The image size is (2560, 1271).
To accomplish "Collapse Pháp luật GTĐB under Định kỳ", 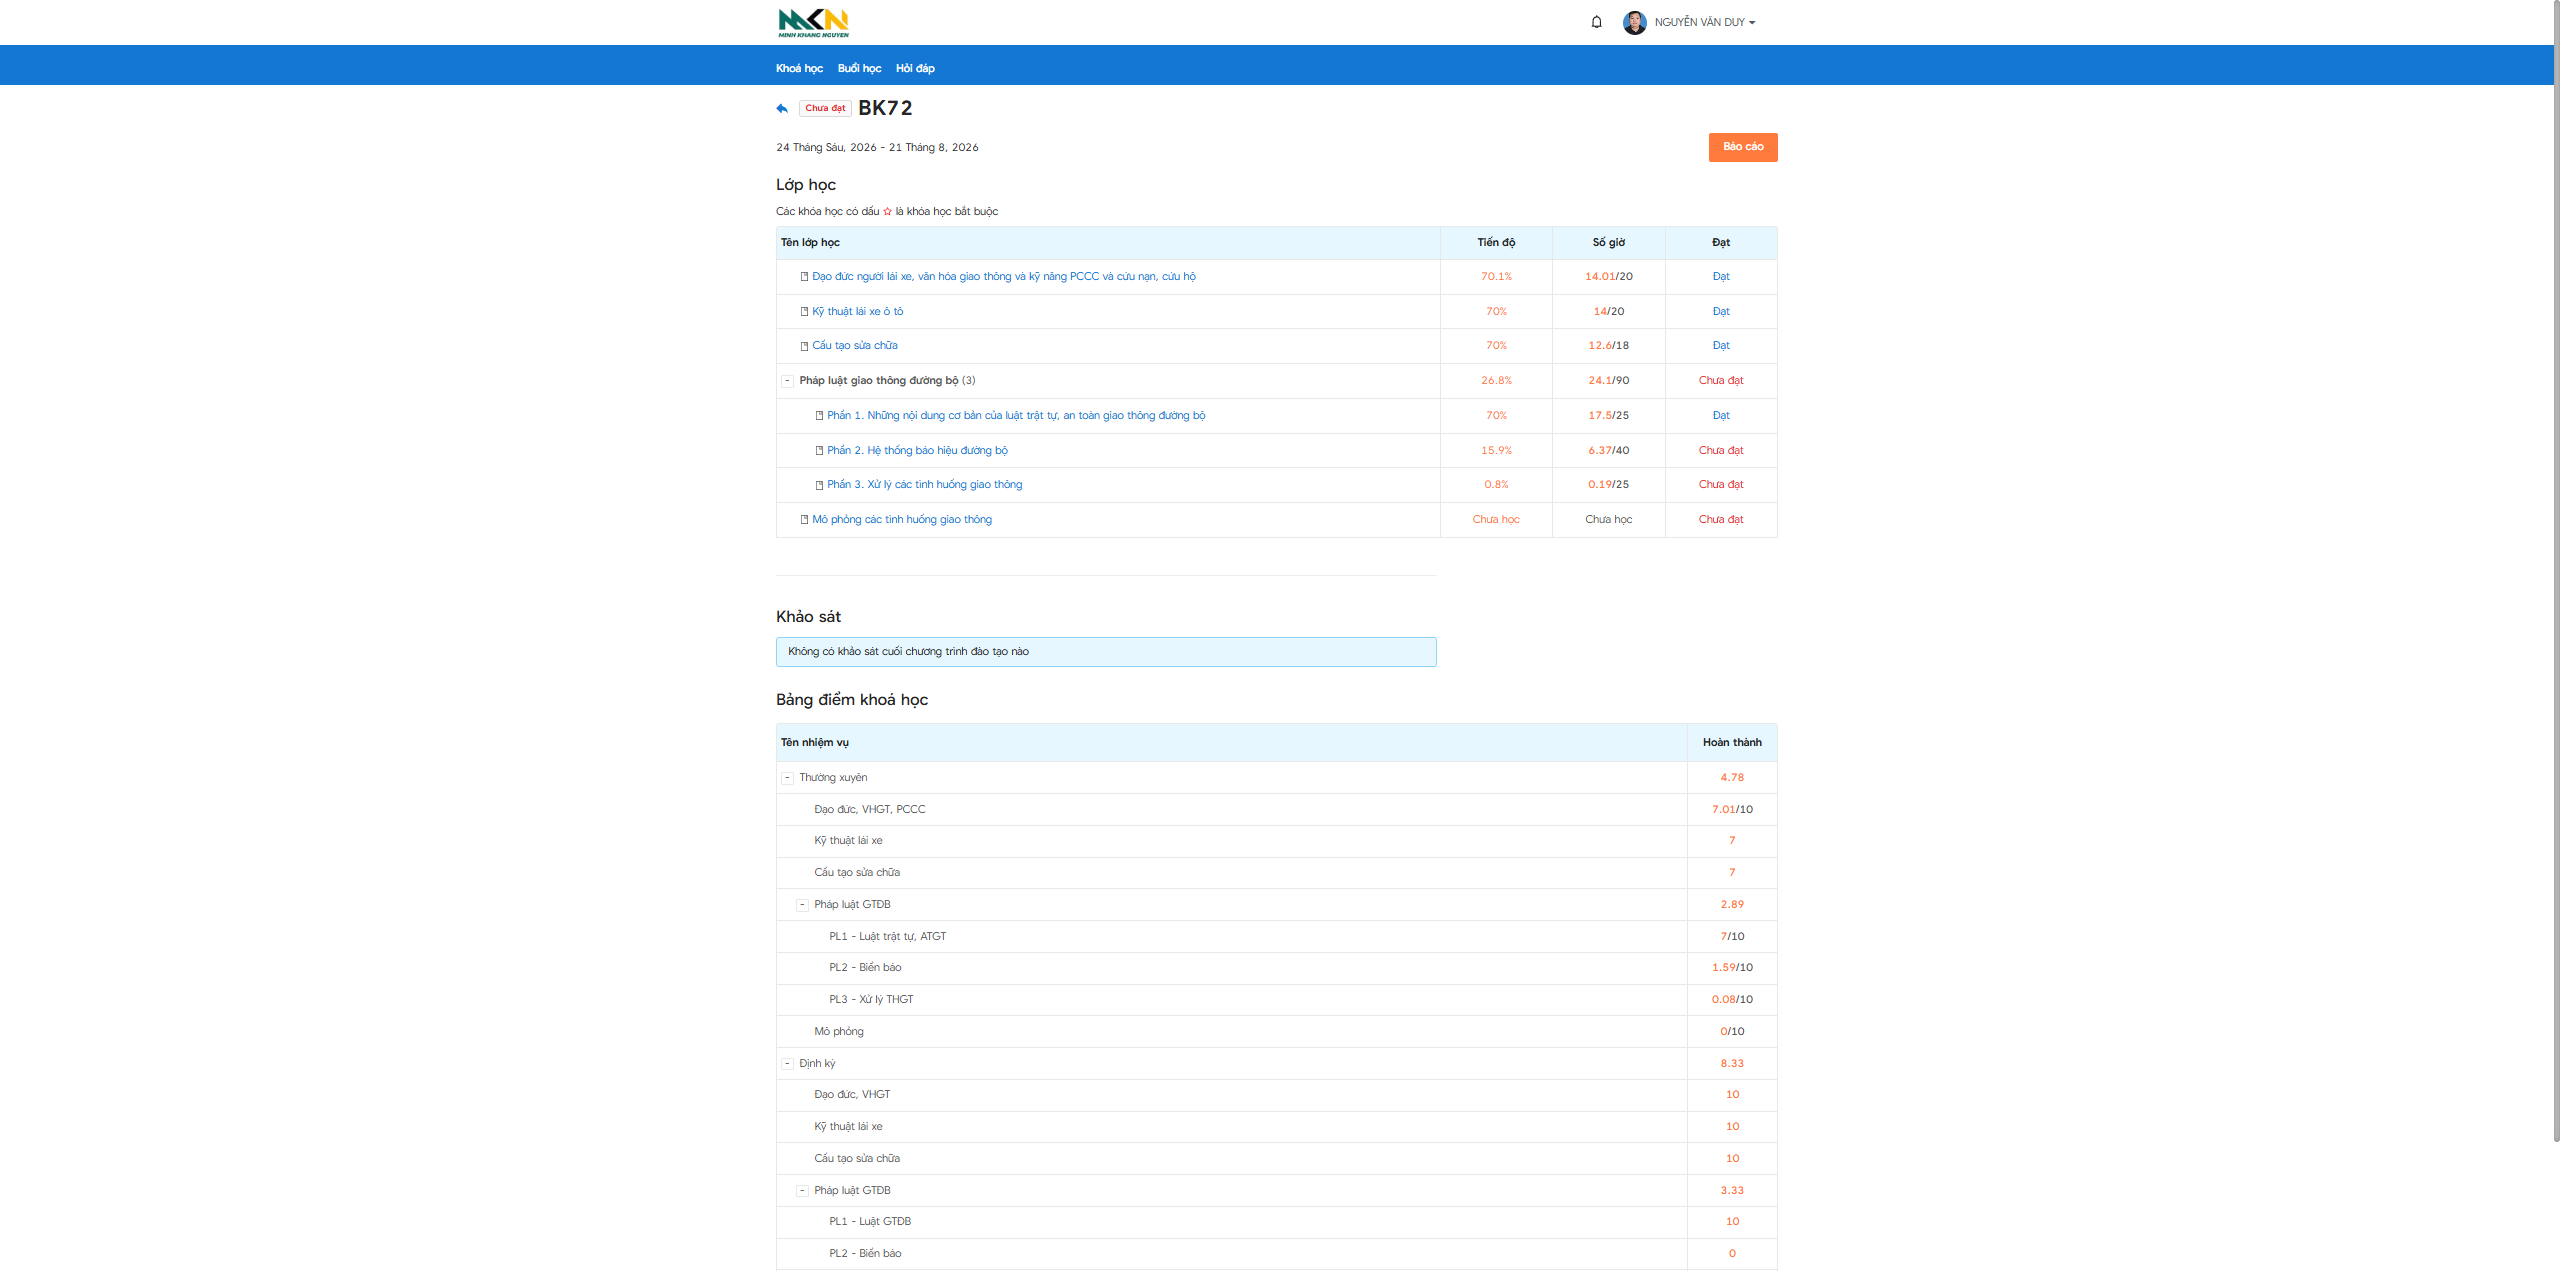I will click(802, 1191).
